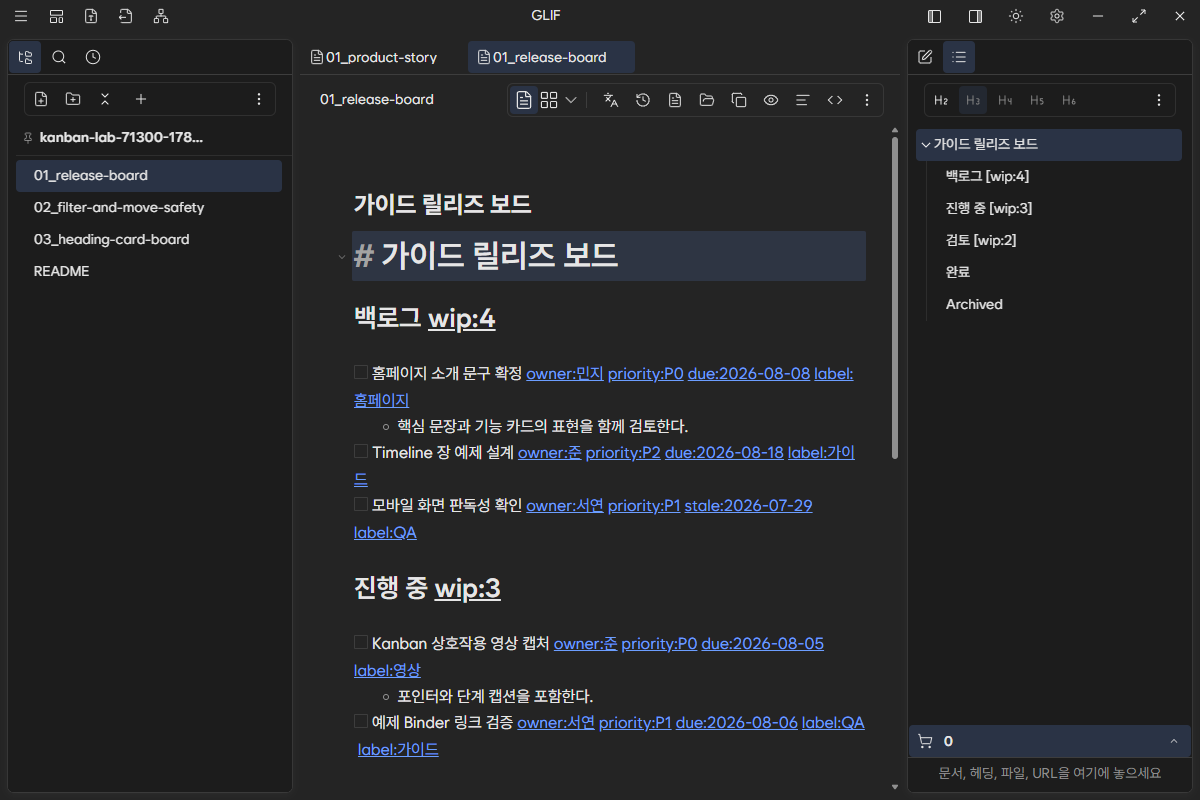Collapse all tree items in file explorer
1200x800 pixels.
(105, 99)
